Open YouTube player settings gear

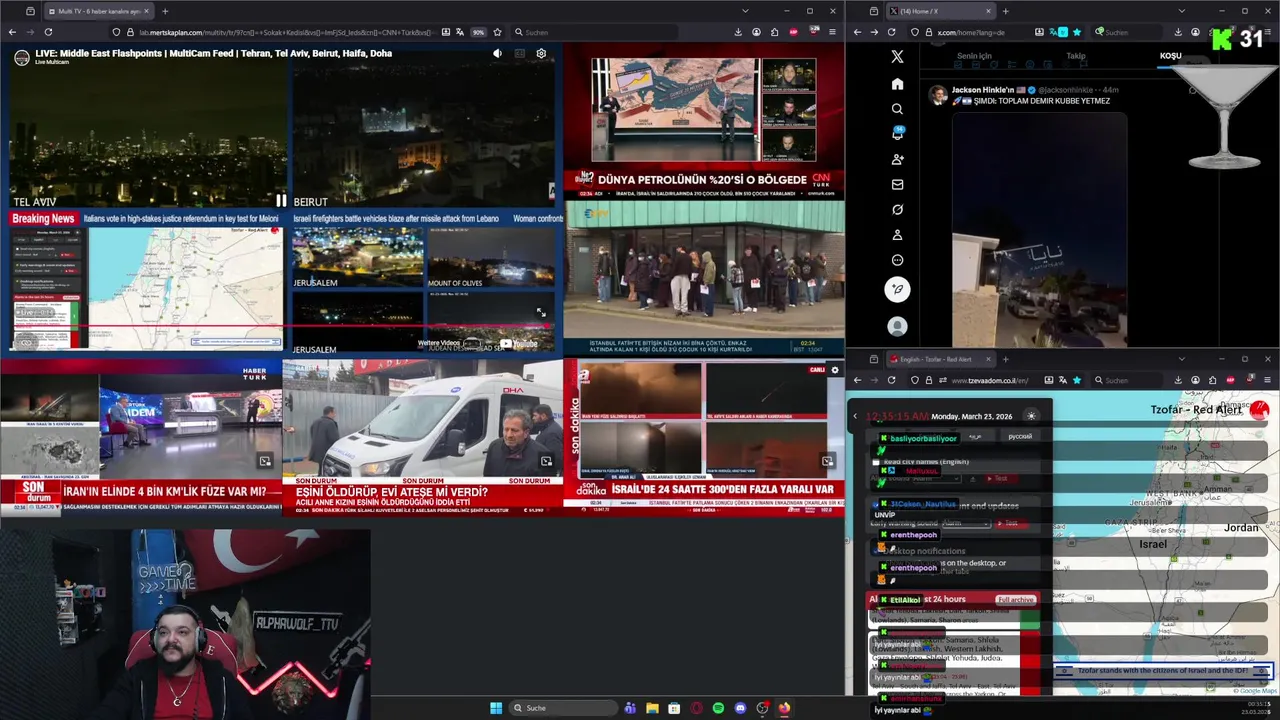click(x=541, y=53)
